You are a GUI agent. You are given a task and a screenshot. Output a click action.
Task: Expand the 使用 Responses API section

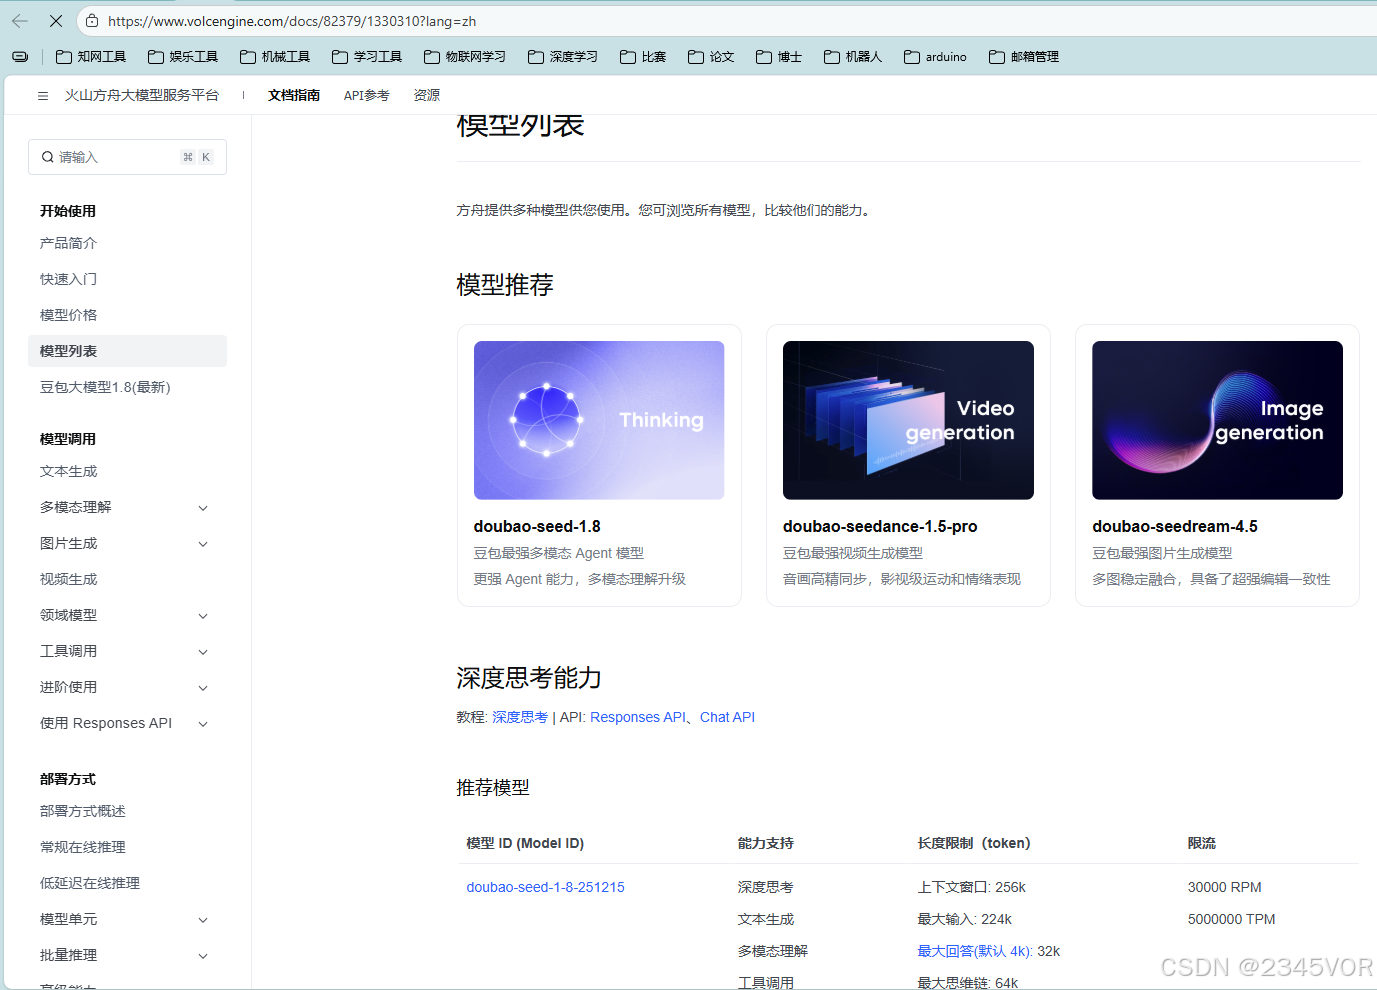coord(203,724)
